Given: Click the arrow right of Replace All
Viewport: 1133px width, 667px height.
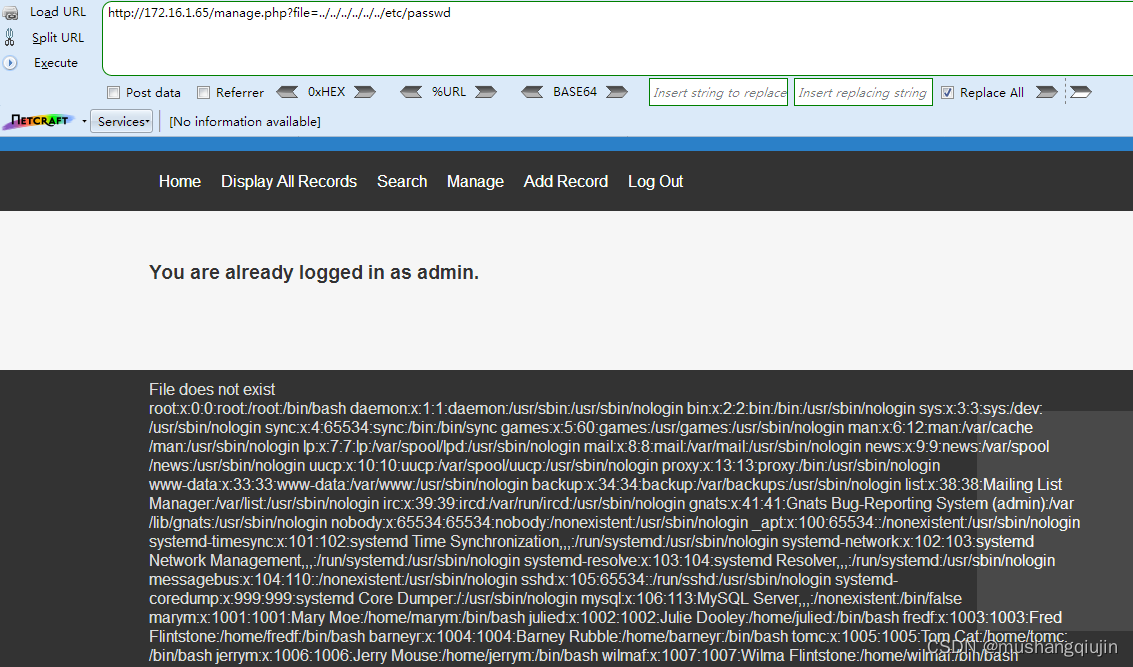Looking at the screenshot, I should [1046, 92].
